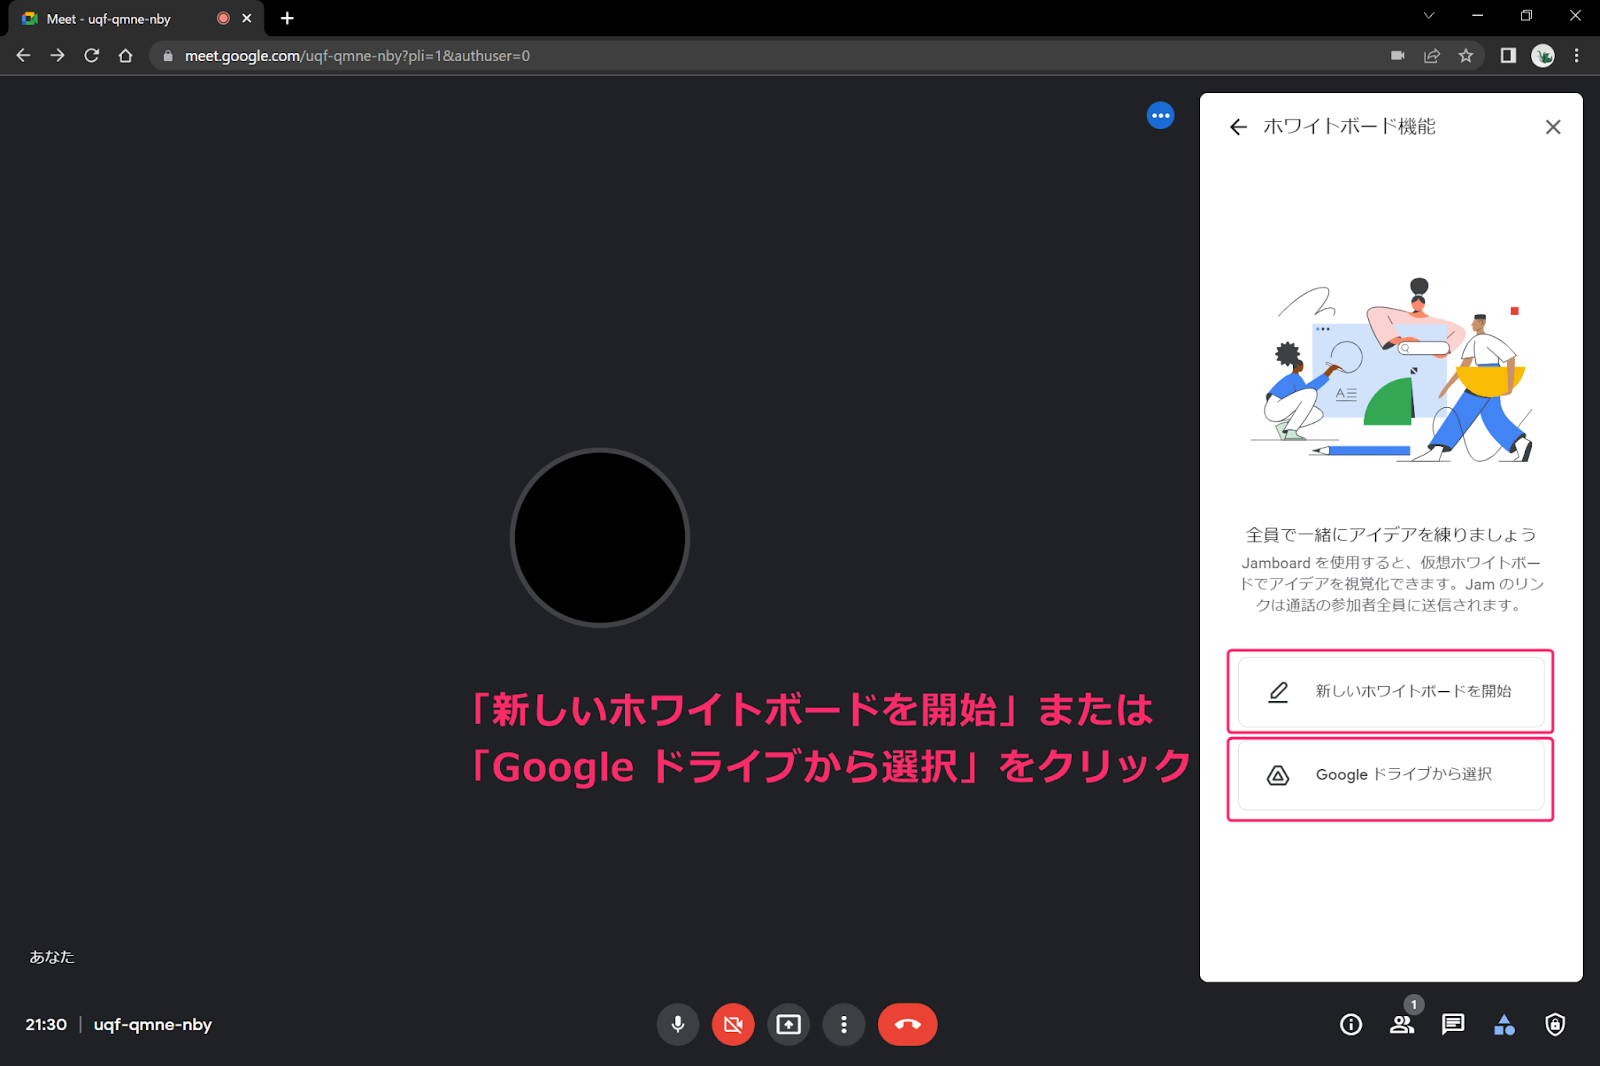Click the meeting code uqf-qmne-nby text
This screenshot has height=1066, width=1600.
[153, 1024]
